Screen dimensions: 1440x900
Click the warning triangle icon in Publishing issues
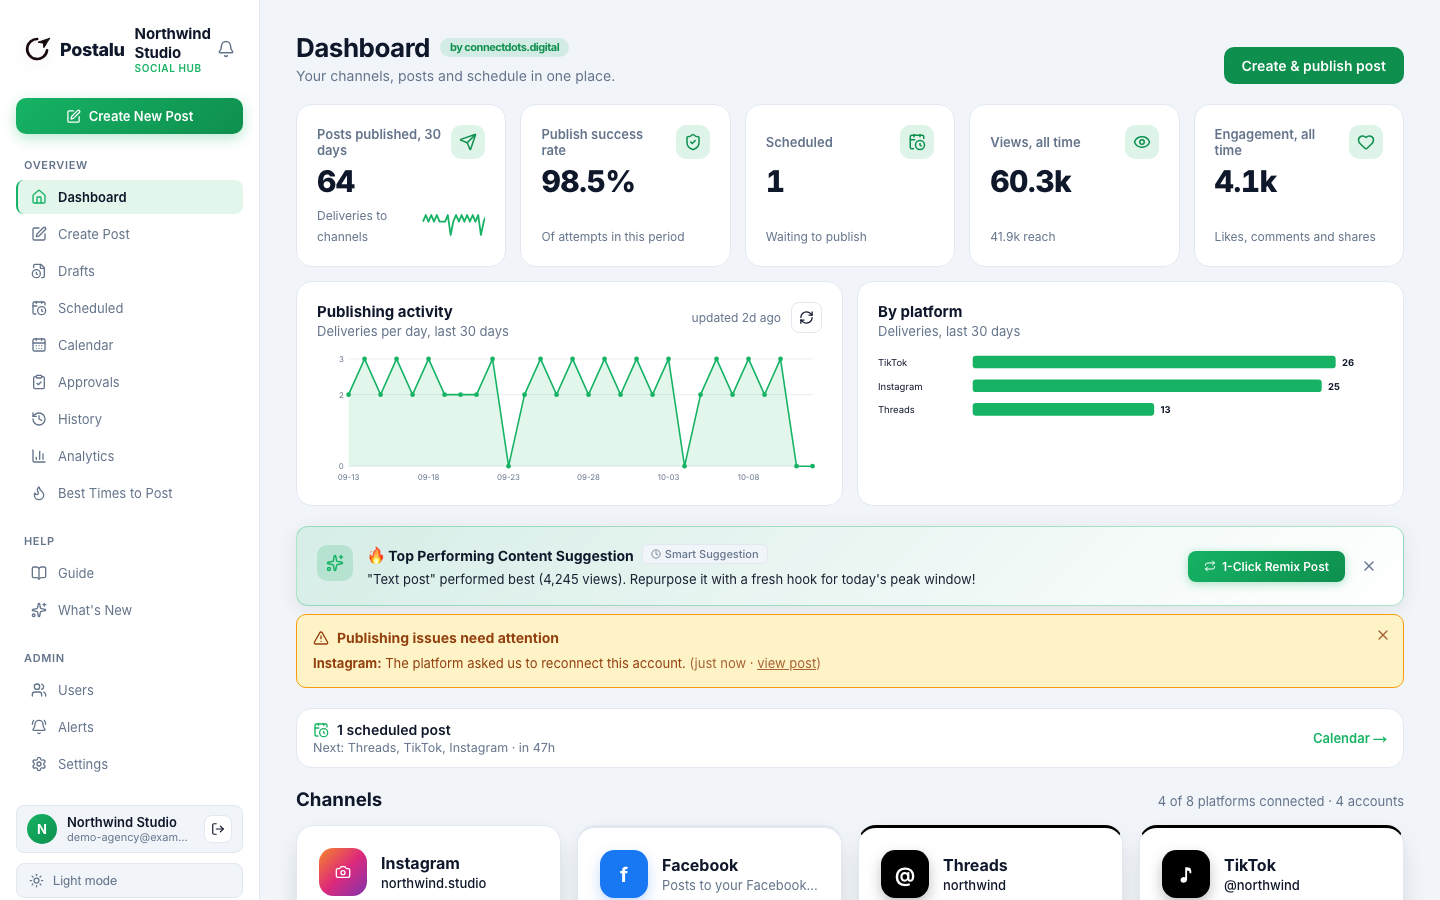coord(321,638)
